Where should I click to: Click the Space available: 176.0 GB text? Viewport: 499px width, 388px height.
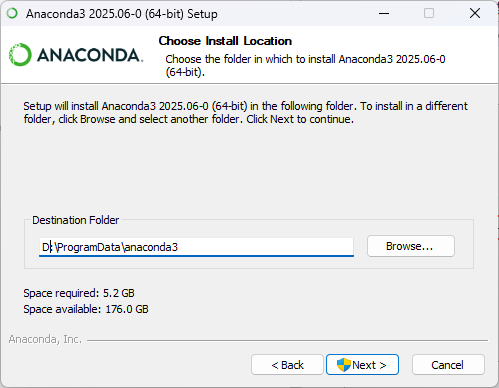86,309
